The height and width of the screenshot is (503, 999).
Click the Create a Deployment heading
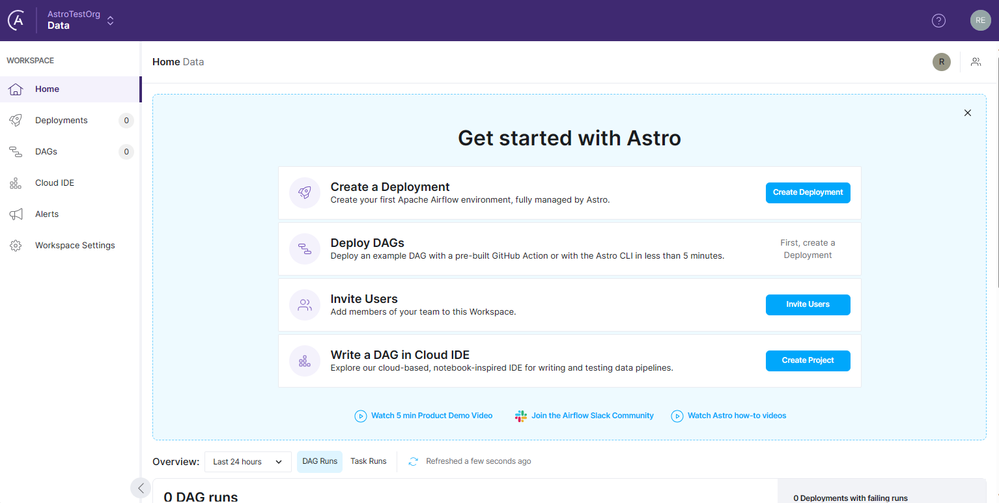(390, 187)
